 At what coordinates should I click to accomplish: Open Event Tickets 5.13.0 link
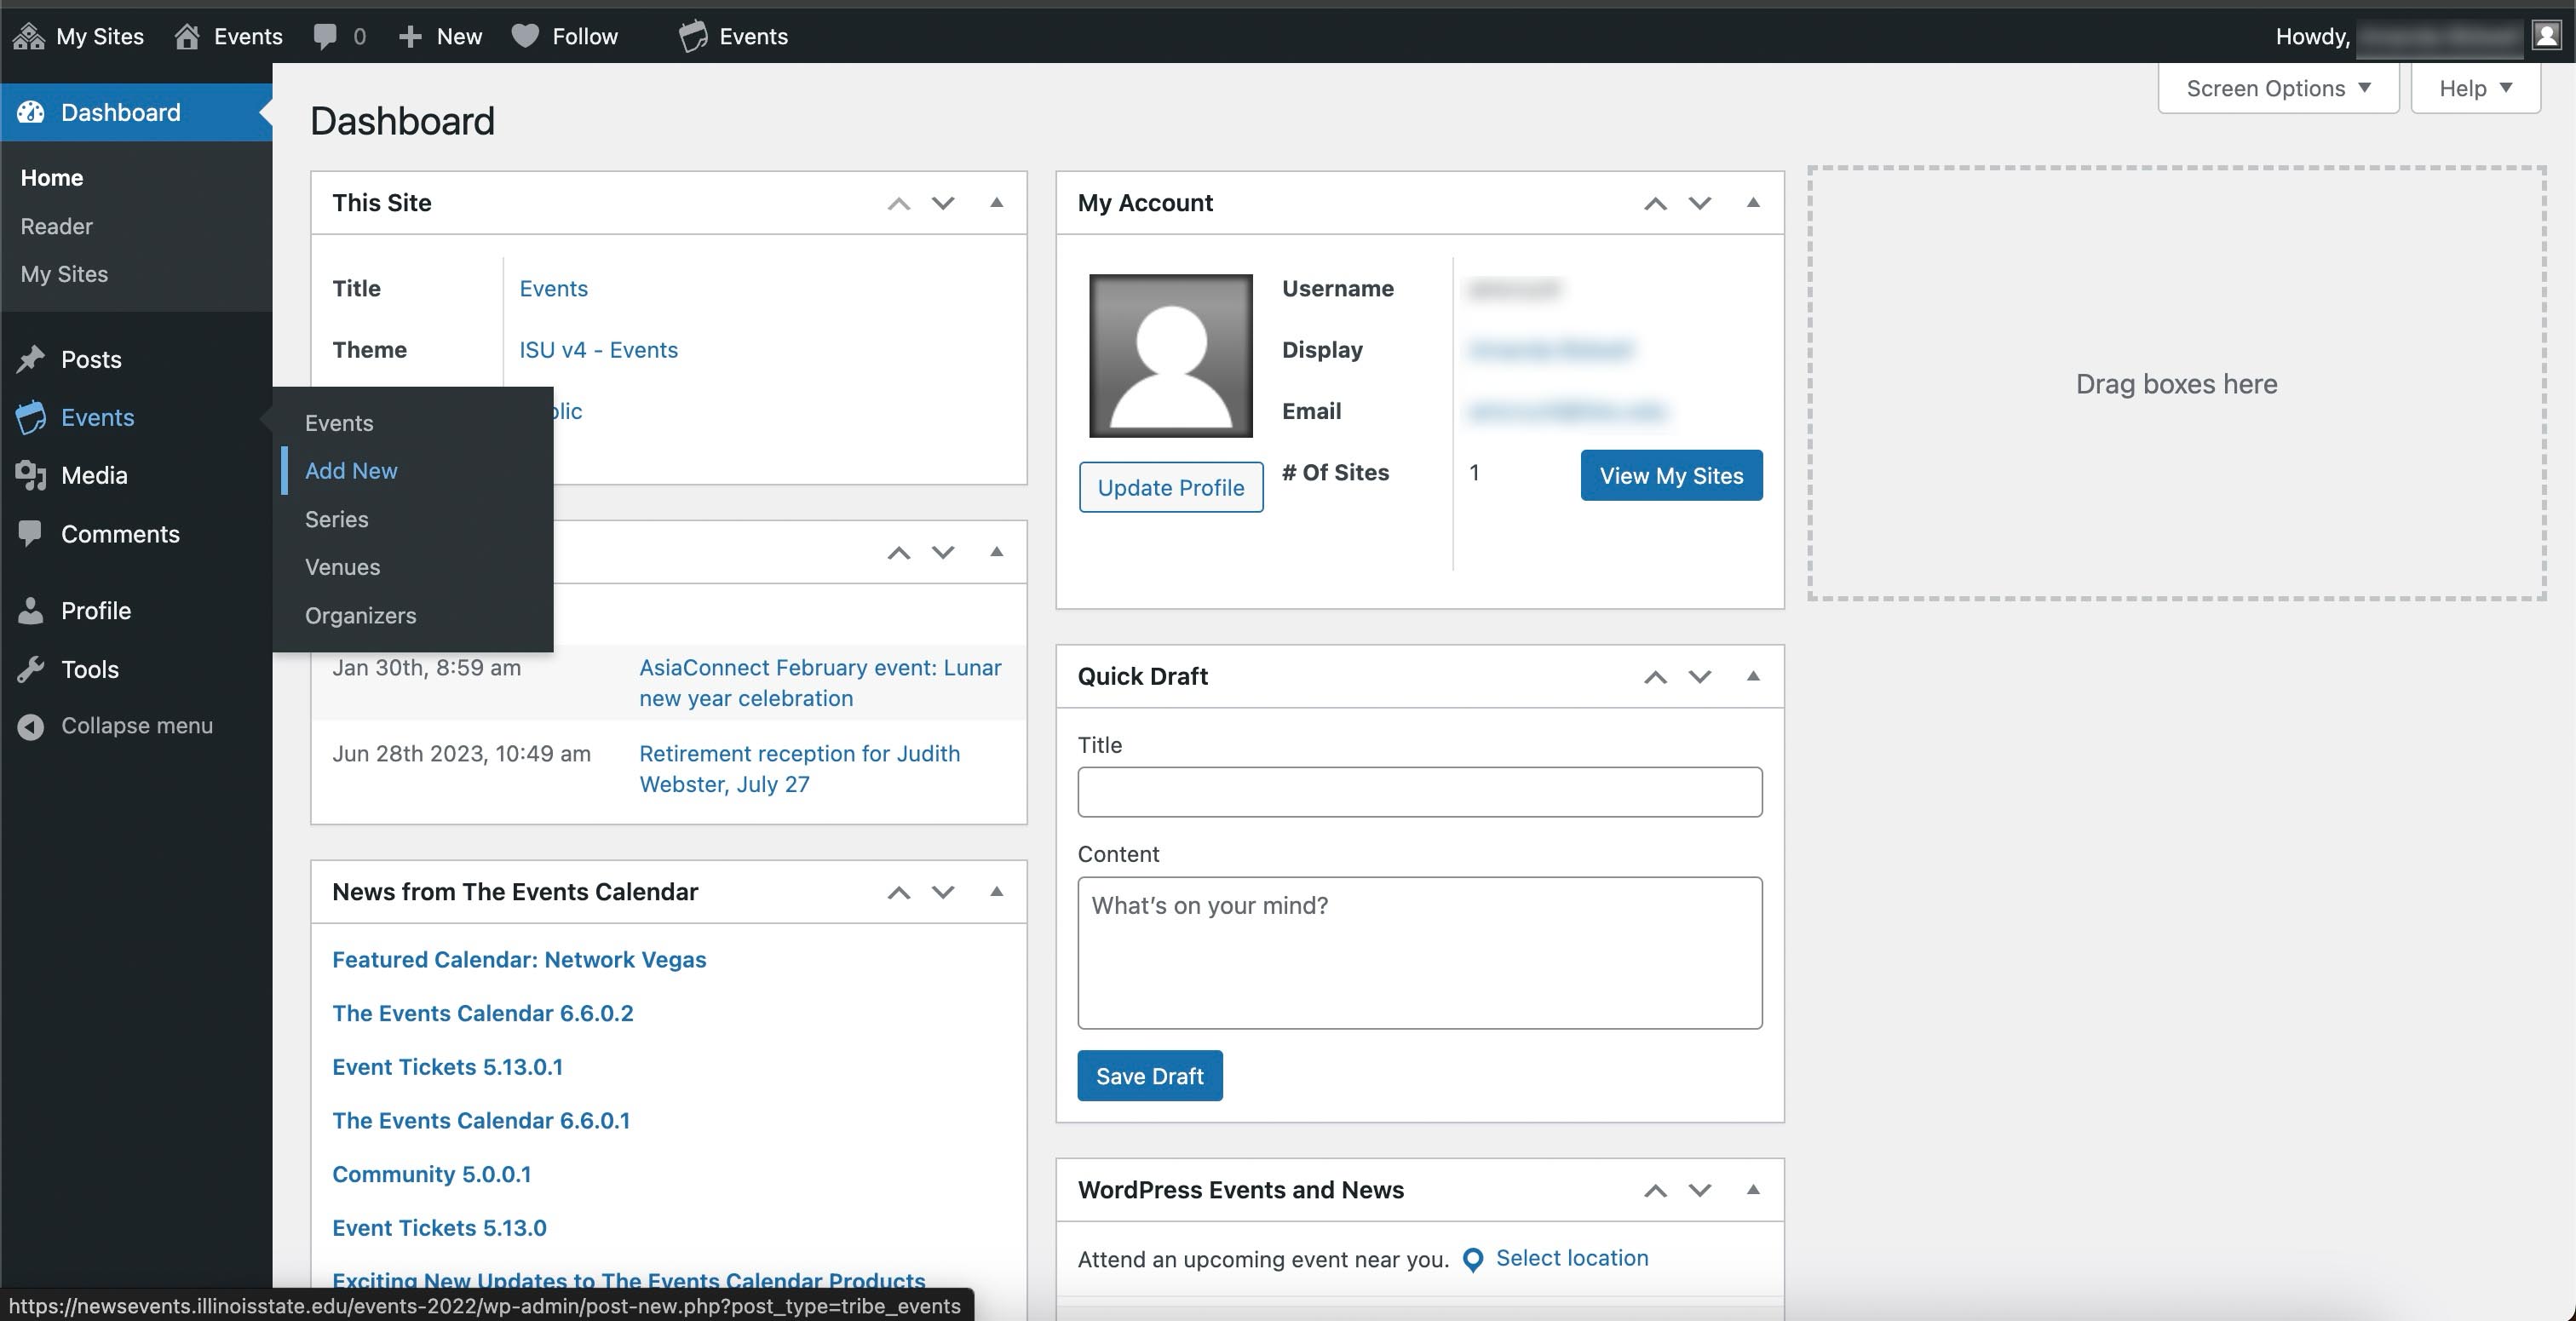point(439,1228)
